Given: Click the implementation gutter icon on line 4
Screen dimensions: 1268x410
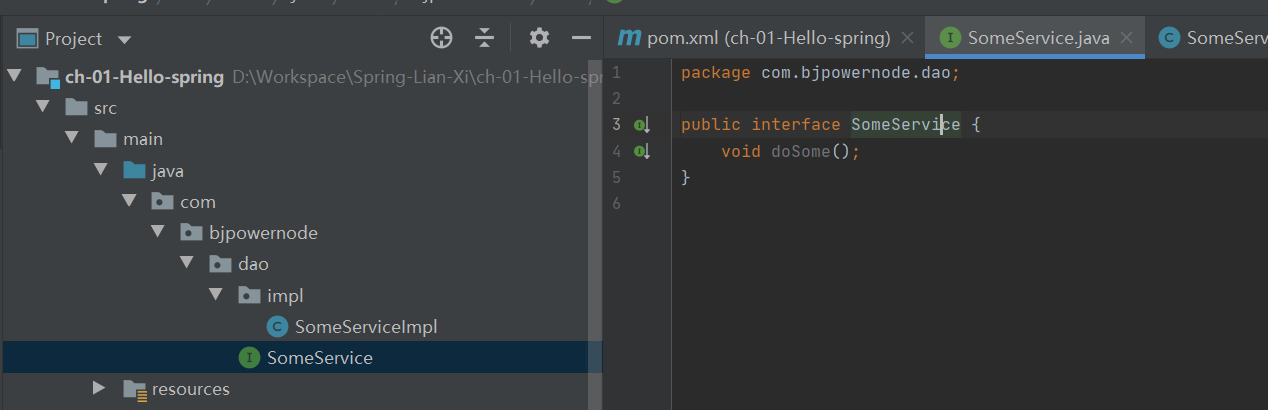Looking at the screenshot, I should [642, 152].
